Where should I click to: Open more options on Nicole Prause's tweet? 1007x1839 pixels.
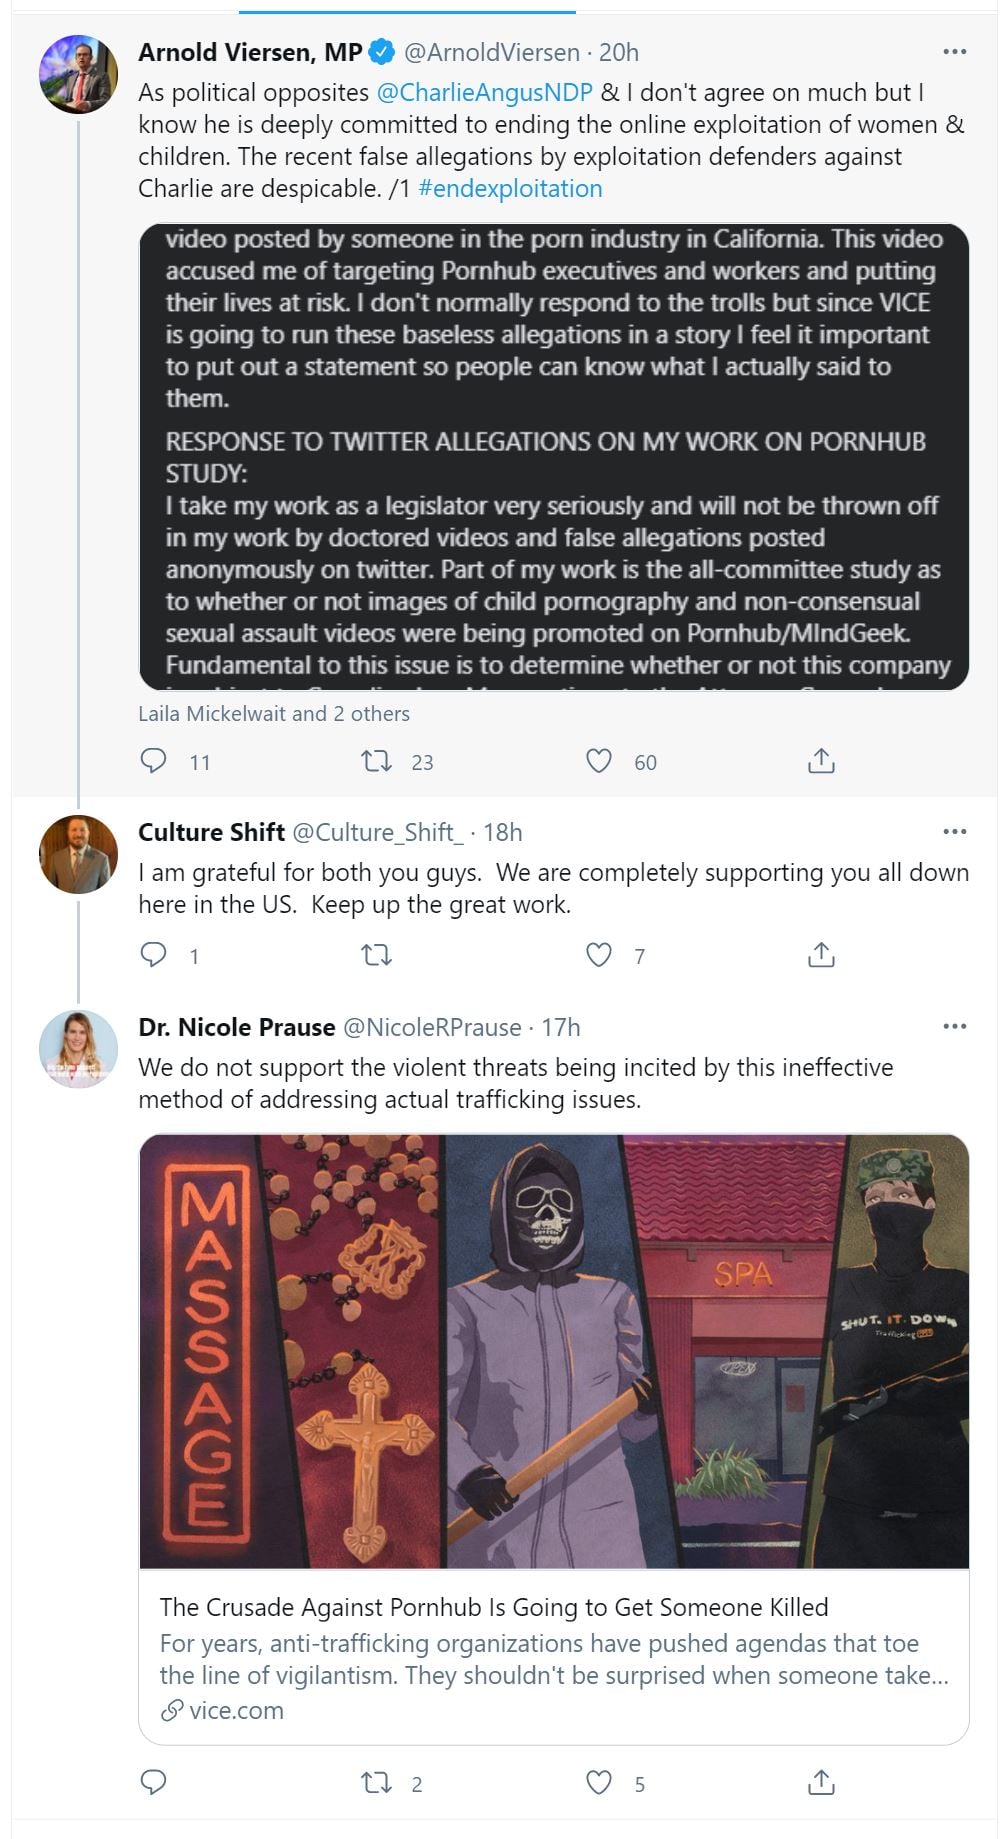(954, 1027)
